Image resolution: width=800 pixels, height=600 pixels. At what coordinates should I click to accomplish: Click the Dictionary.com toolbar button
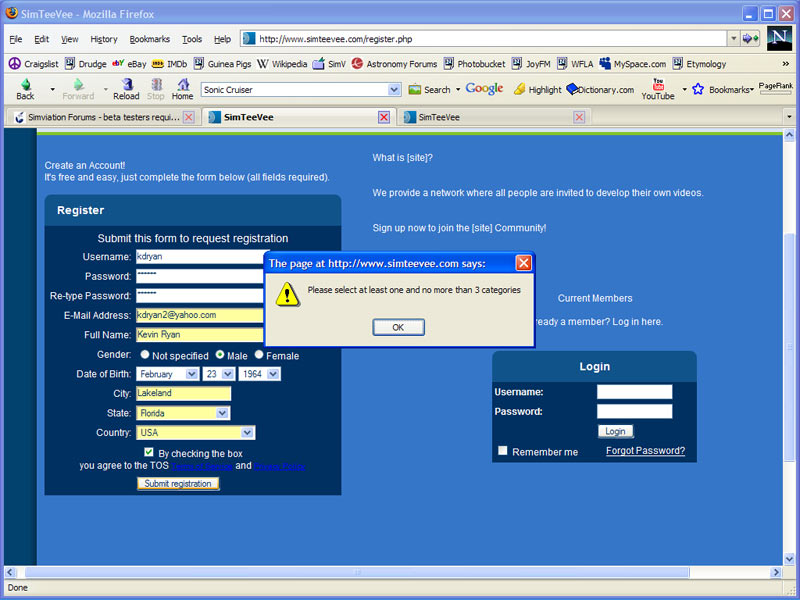(601, 89)
